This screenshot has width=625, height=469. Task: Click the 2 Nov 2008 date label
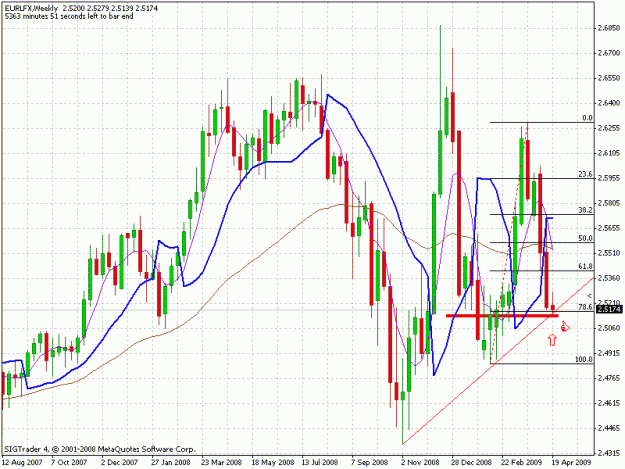click(420, 463)
